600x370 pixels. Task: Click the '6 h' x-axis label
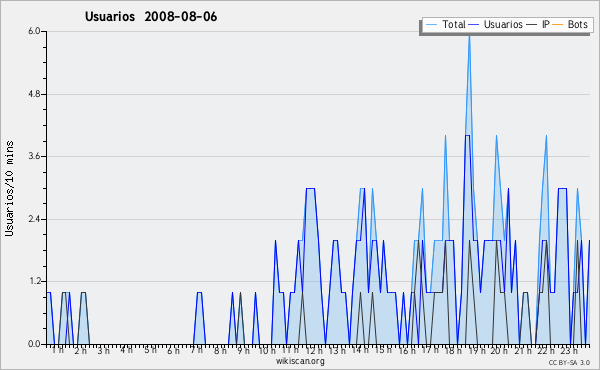(x=173, y=350)
